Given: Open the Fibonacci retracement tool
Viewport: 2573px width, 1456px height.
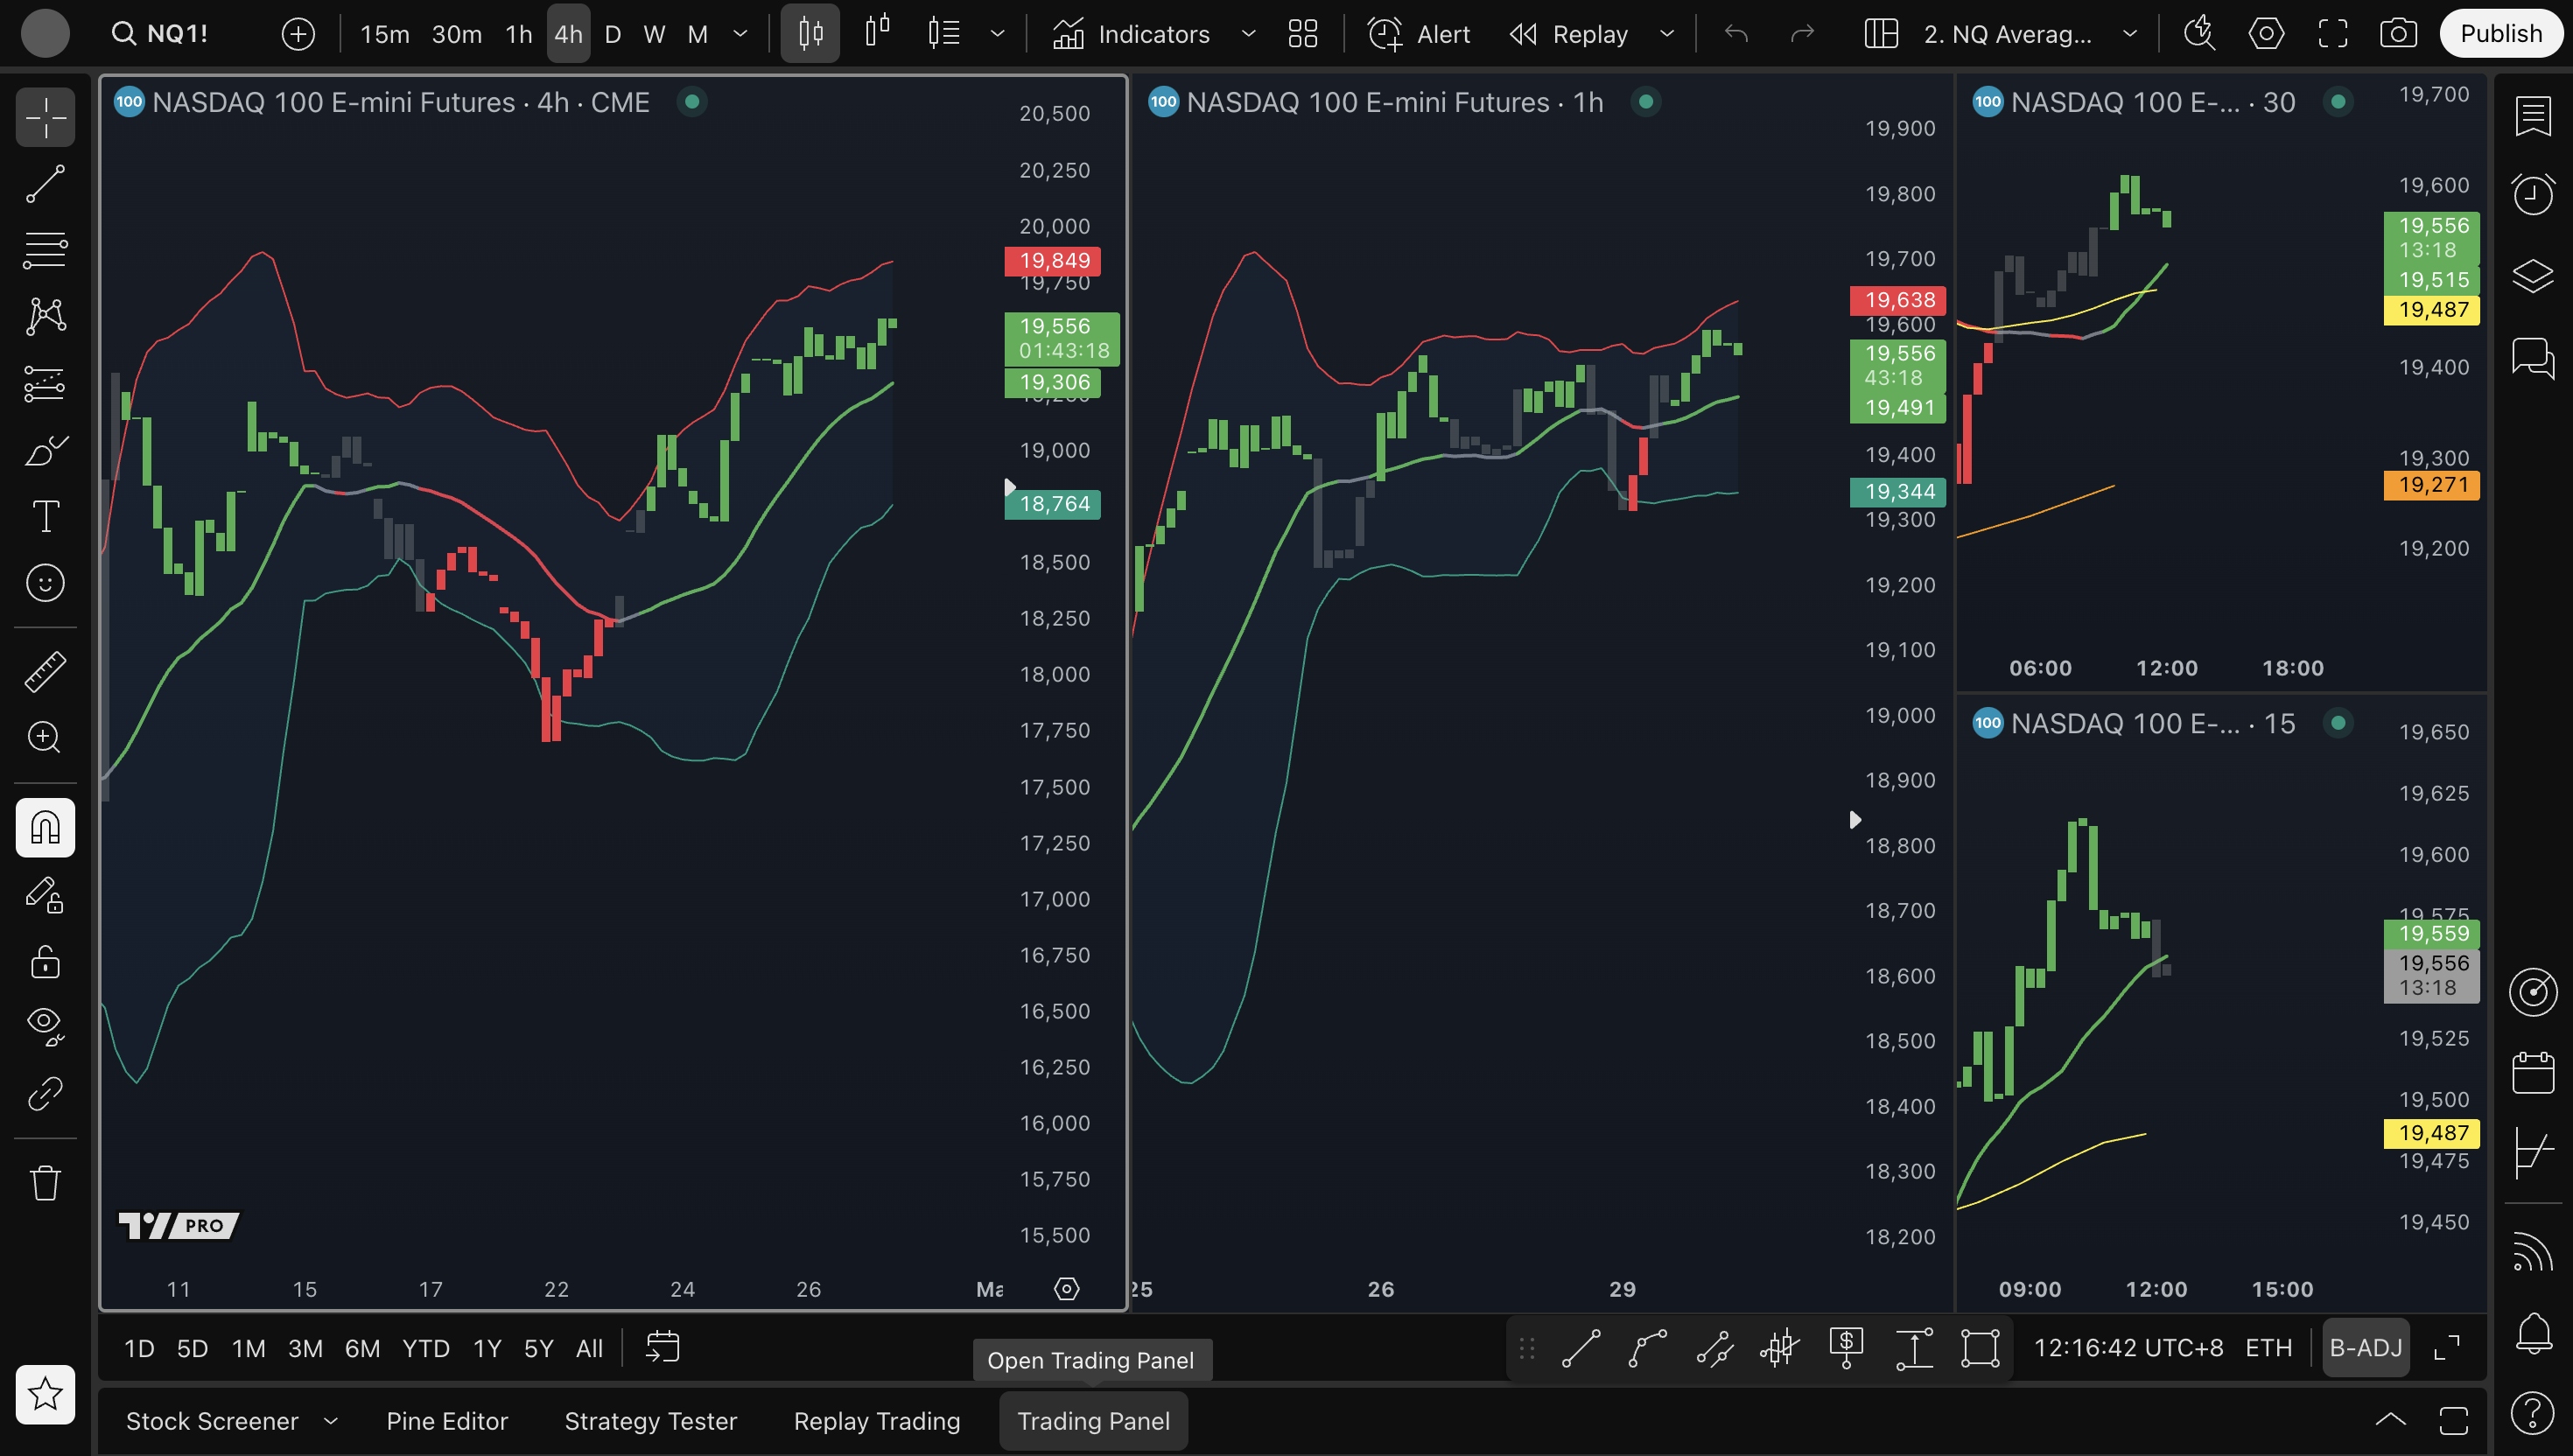Looking at the screenshot, I should coord(45,249).
